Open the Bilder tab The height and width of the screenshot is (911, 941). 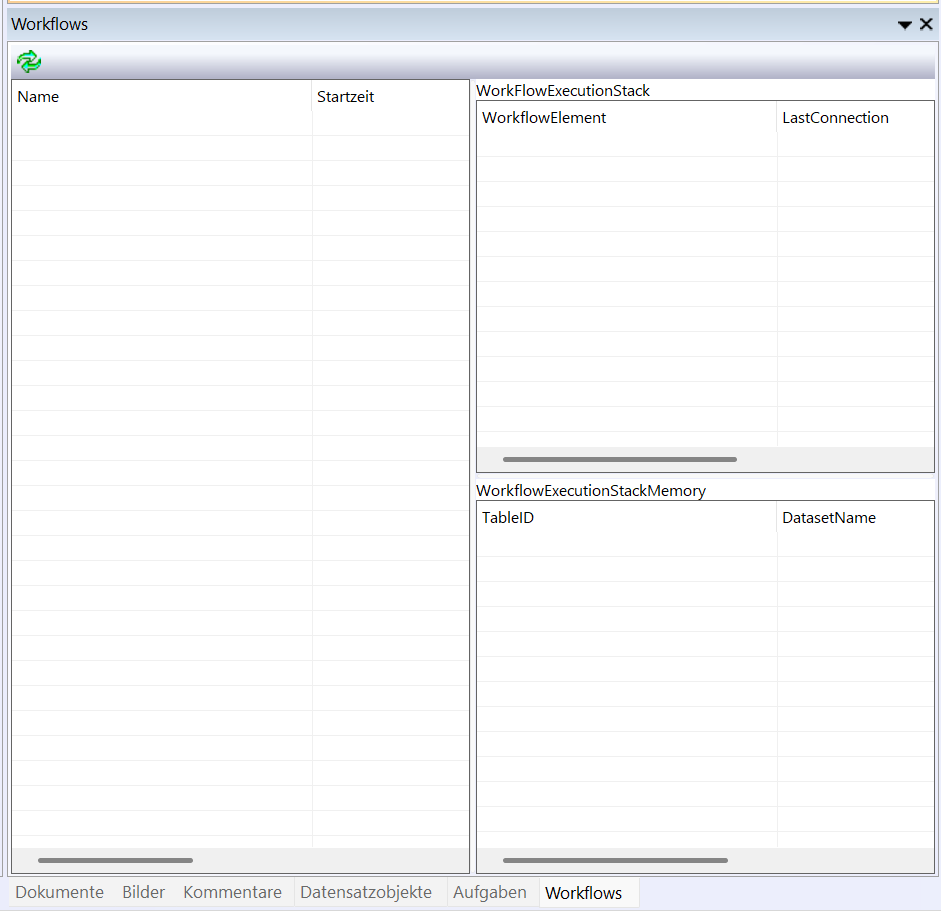[144, 892]
